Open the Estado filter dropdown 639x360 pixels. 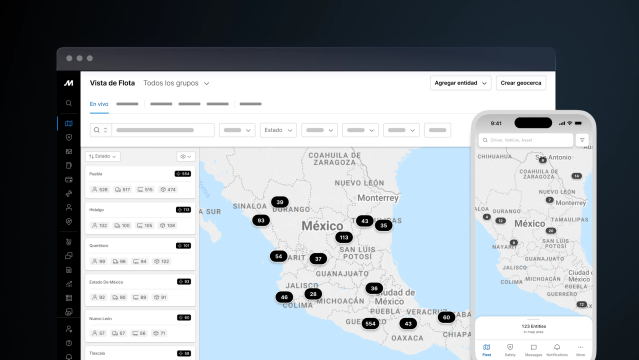click(278, 130)
